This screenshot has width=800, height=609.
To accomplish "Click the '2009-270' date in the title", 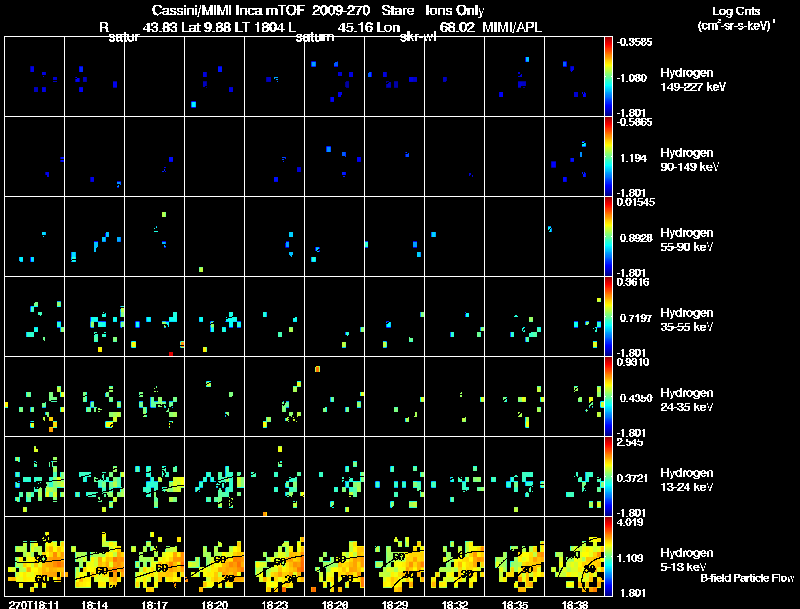I will [340, 10].
